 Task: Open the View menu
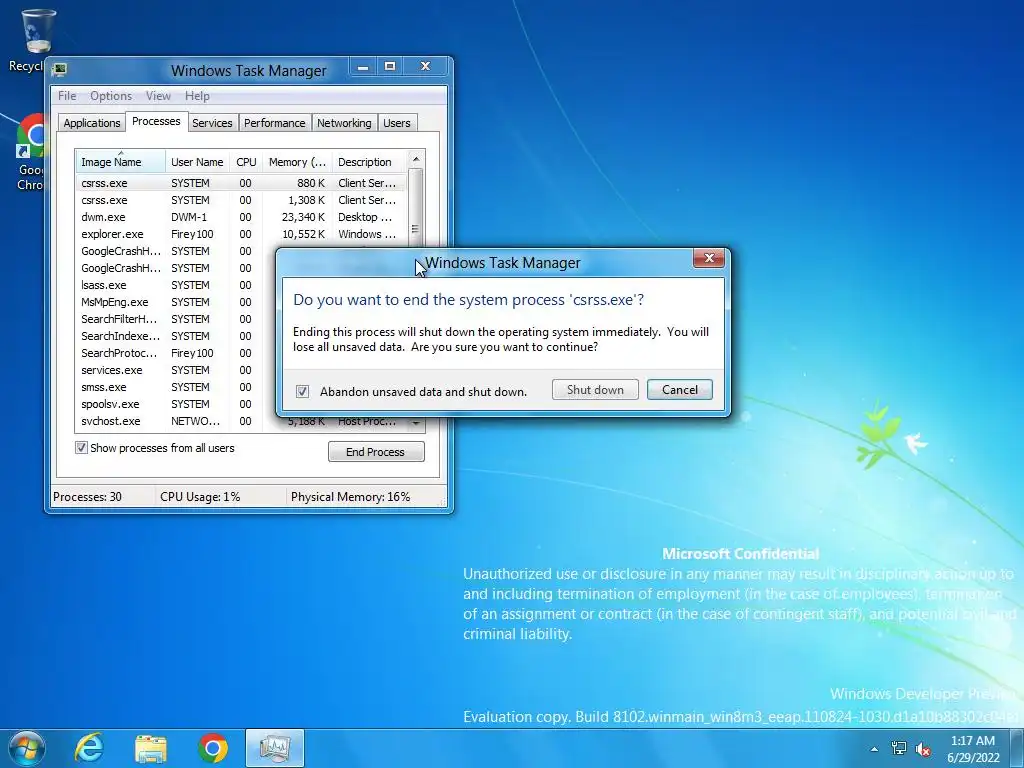(158, 96)
